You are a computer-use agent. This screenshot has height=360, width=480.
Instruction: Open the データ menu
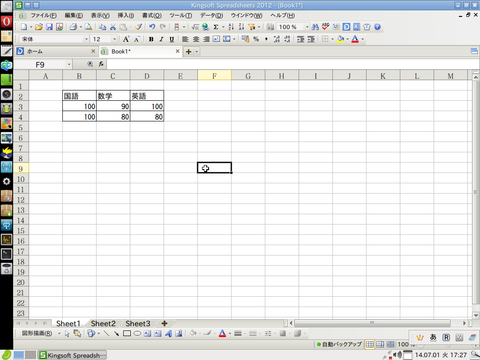pos(211,15)
